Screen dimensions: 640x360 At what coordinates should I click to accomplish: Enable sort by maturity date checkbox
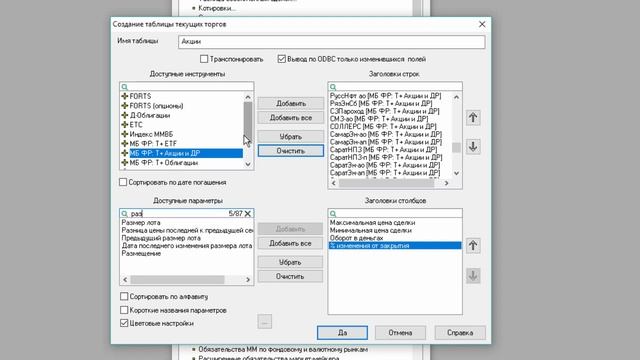(x=123, y=182)
